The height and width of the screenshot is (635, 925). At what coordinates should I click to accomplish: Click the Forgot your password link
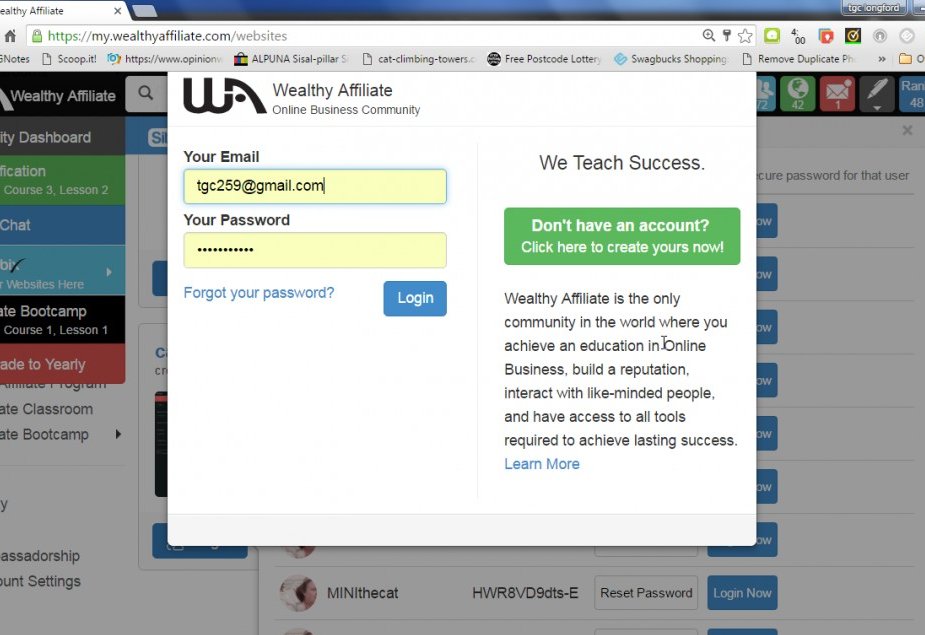tap(258, 293)
